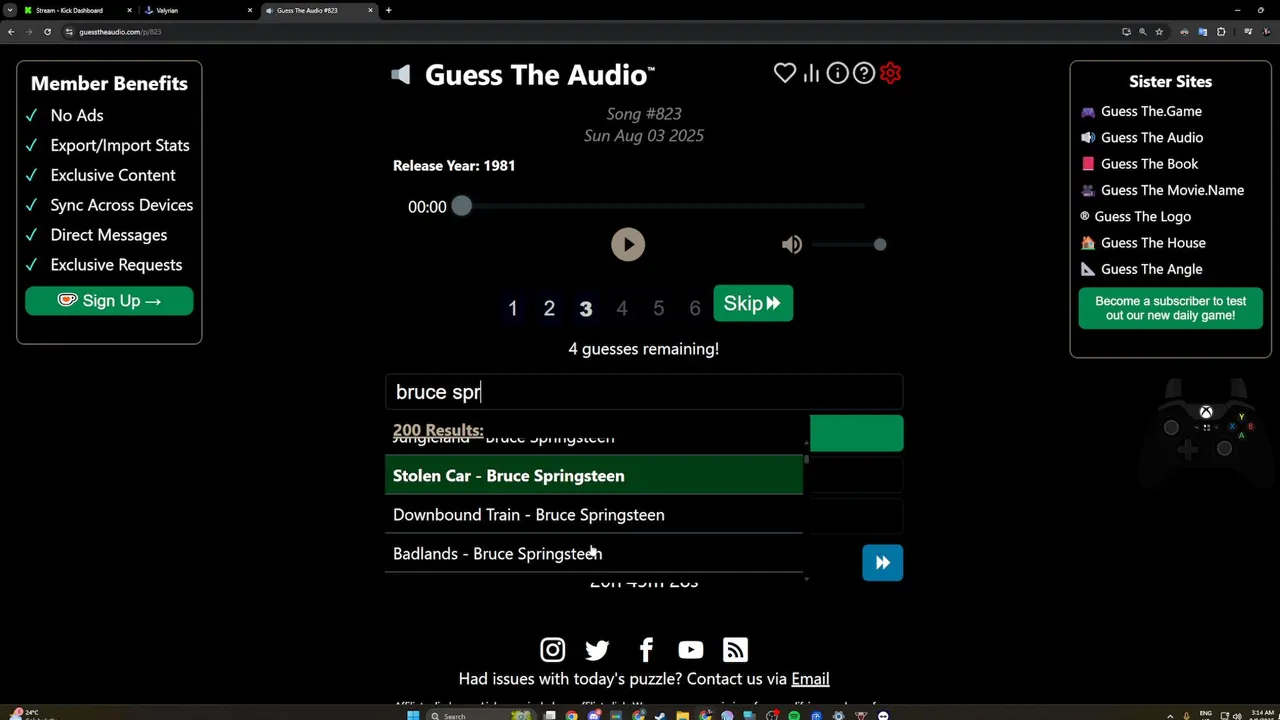Click the browser back arrow
Screen dimensions: 1280x720
tap(11, 32)
